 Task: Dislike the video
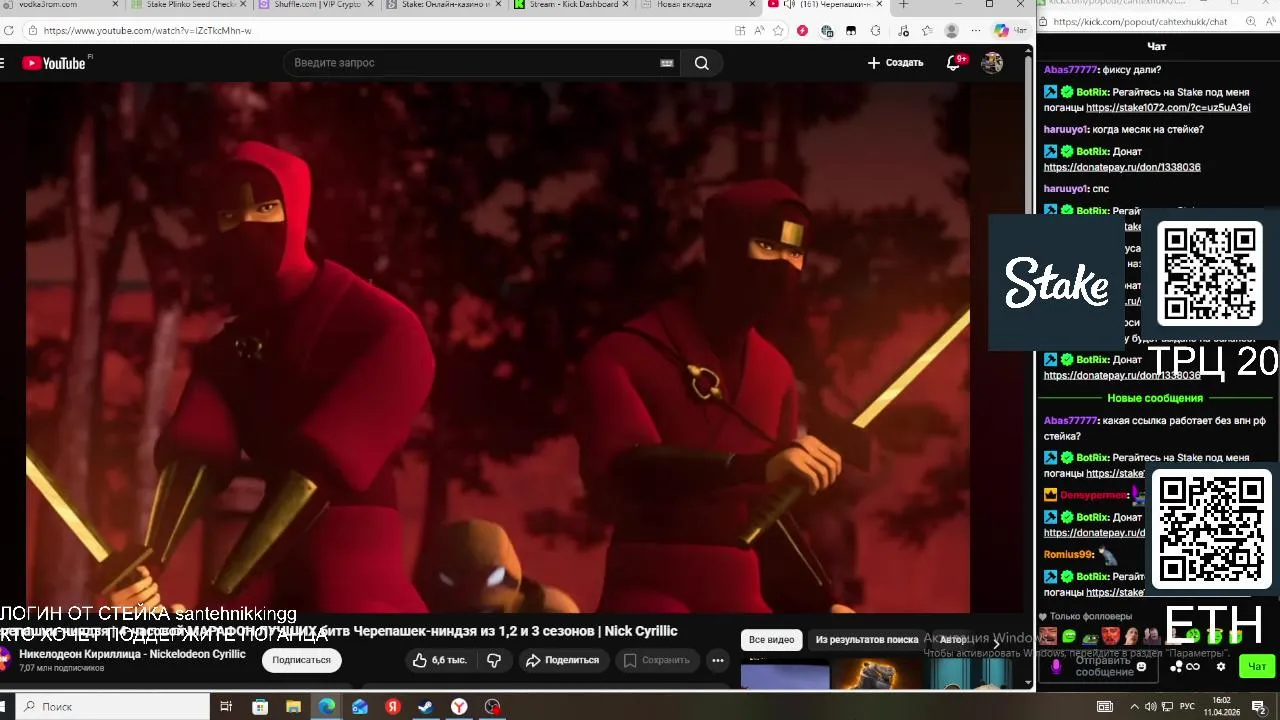(494, 660)
